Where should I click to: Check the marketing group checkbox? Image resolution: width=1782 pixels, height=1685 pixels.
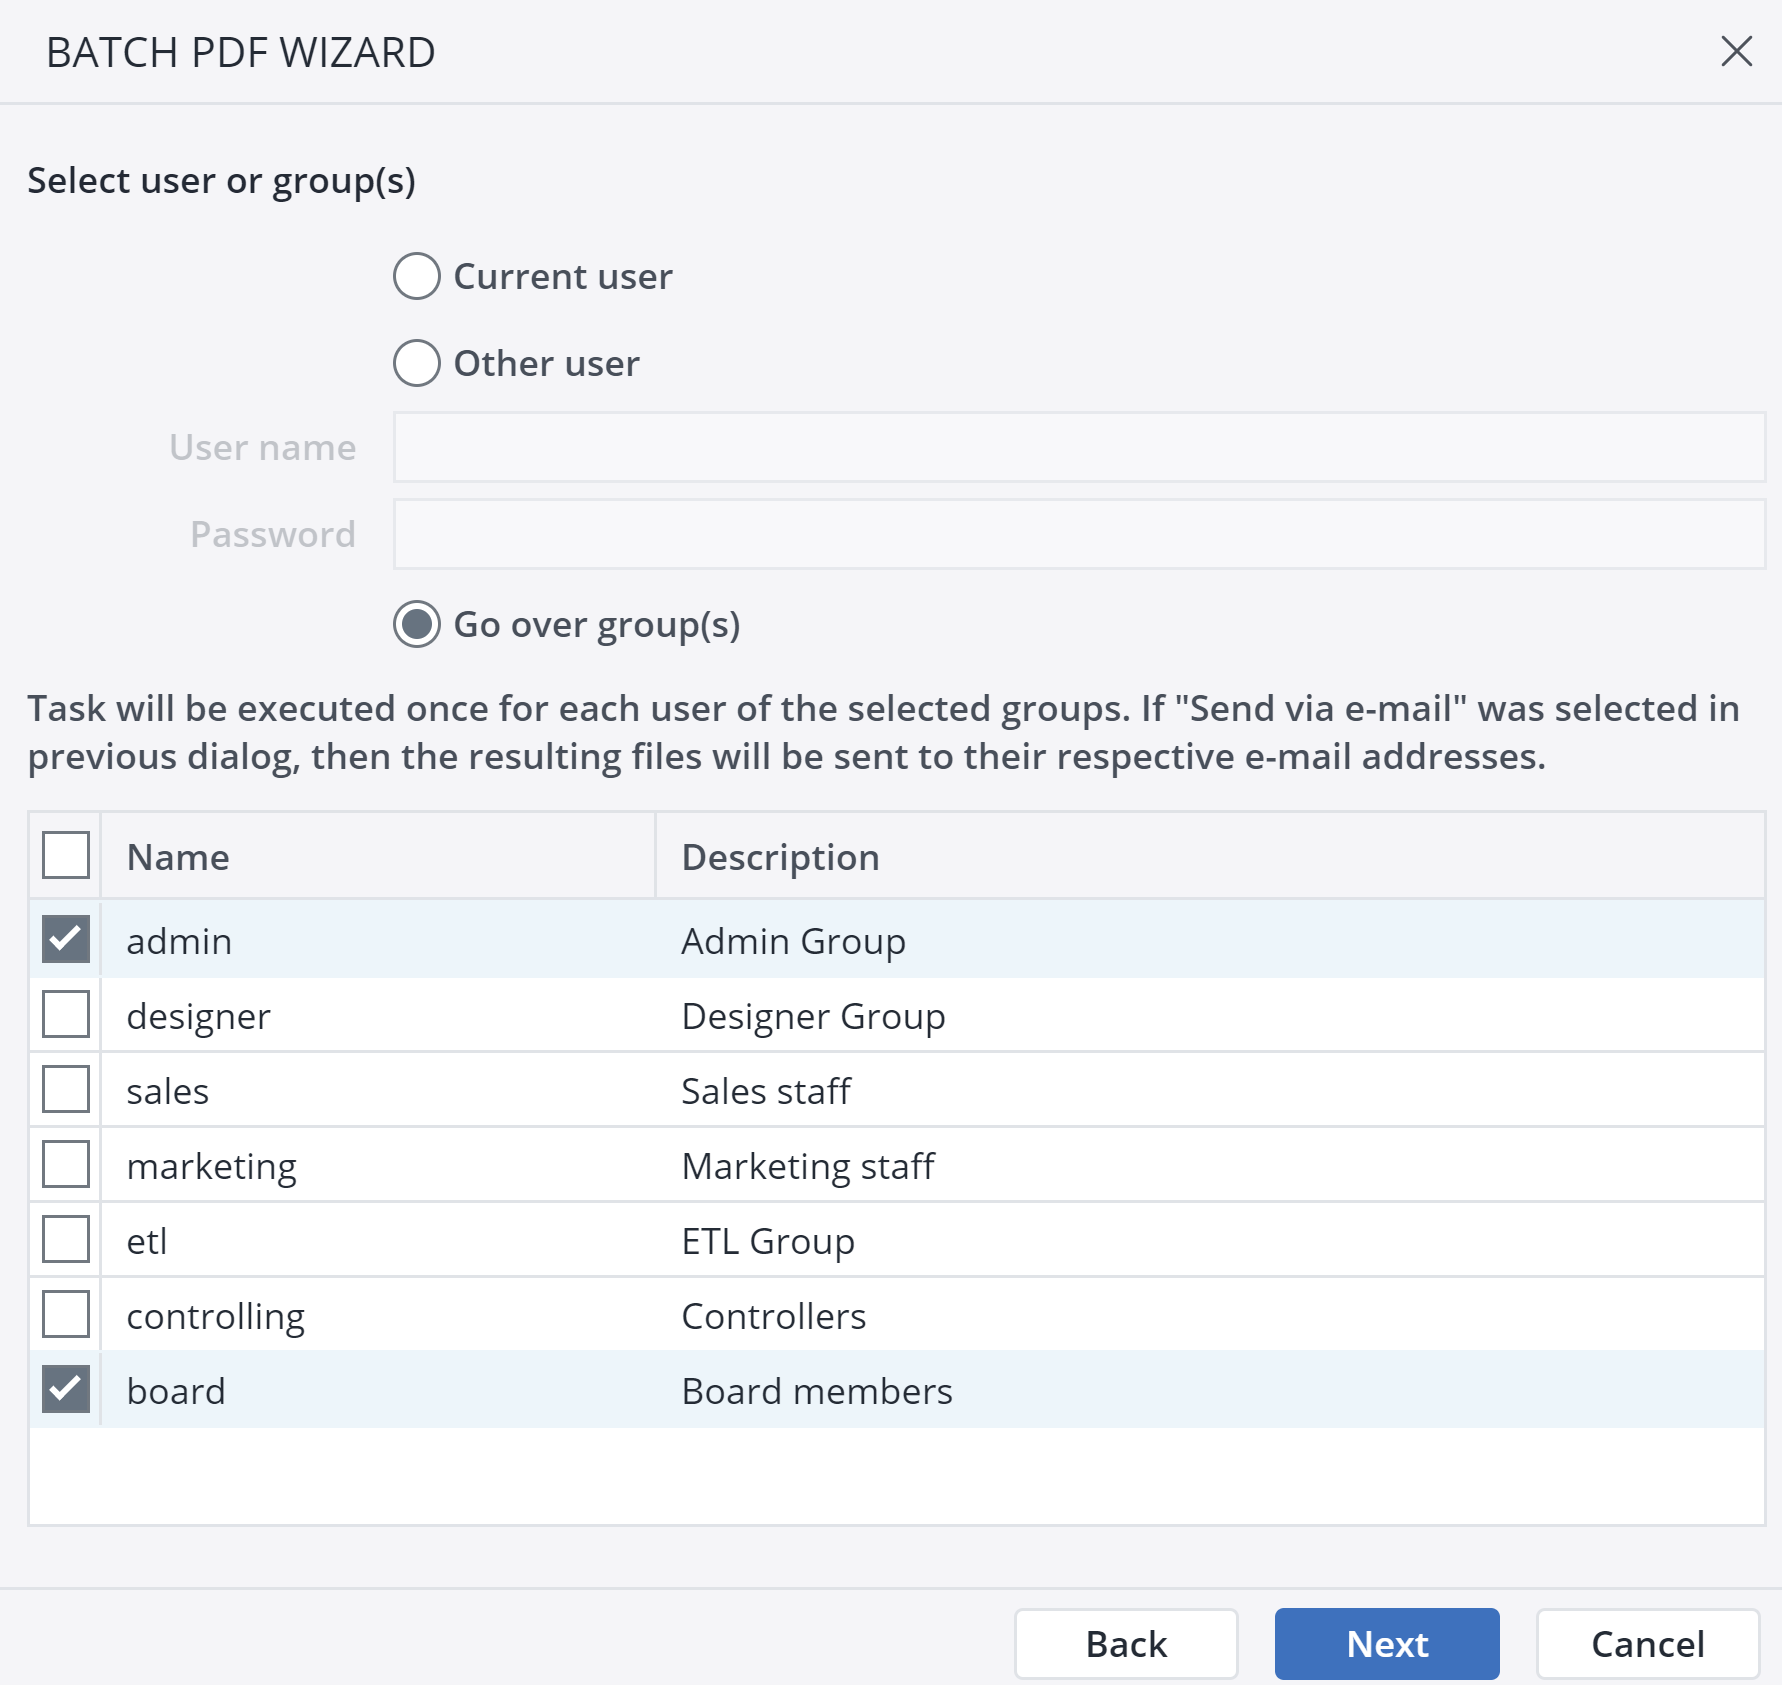[x=66, y=1164]
